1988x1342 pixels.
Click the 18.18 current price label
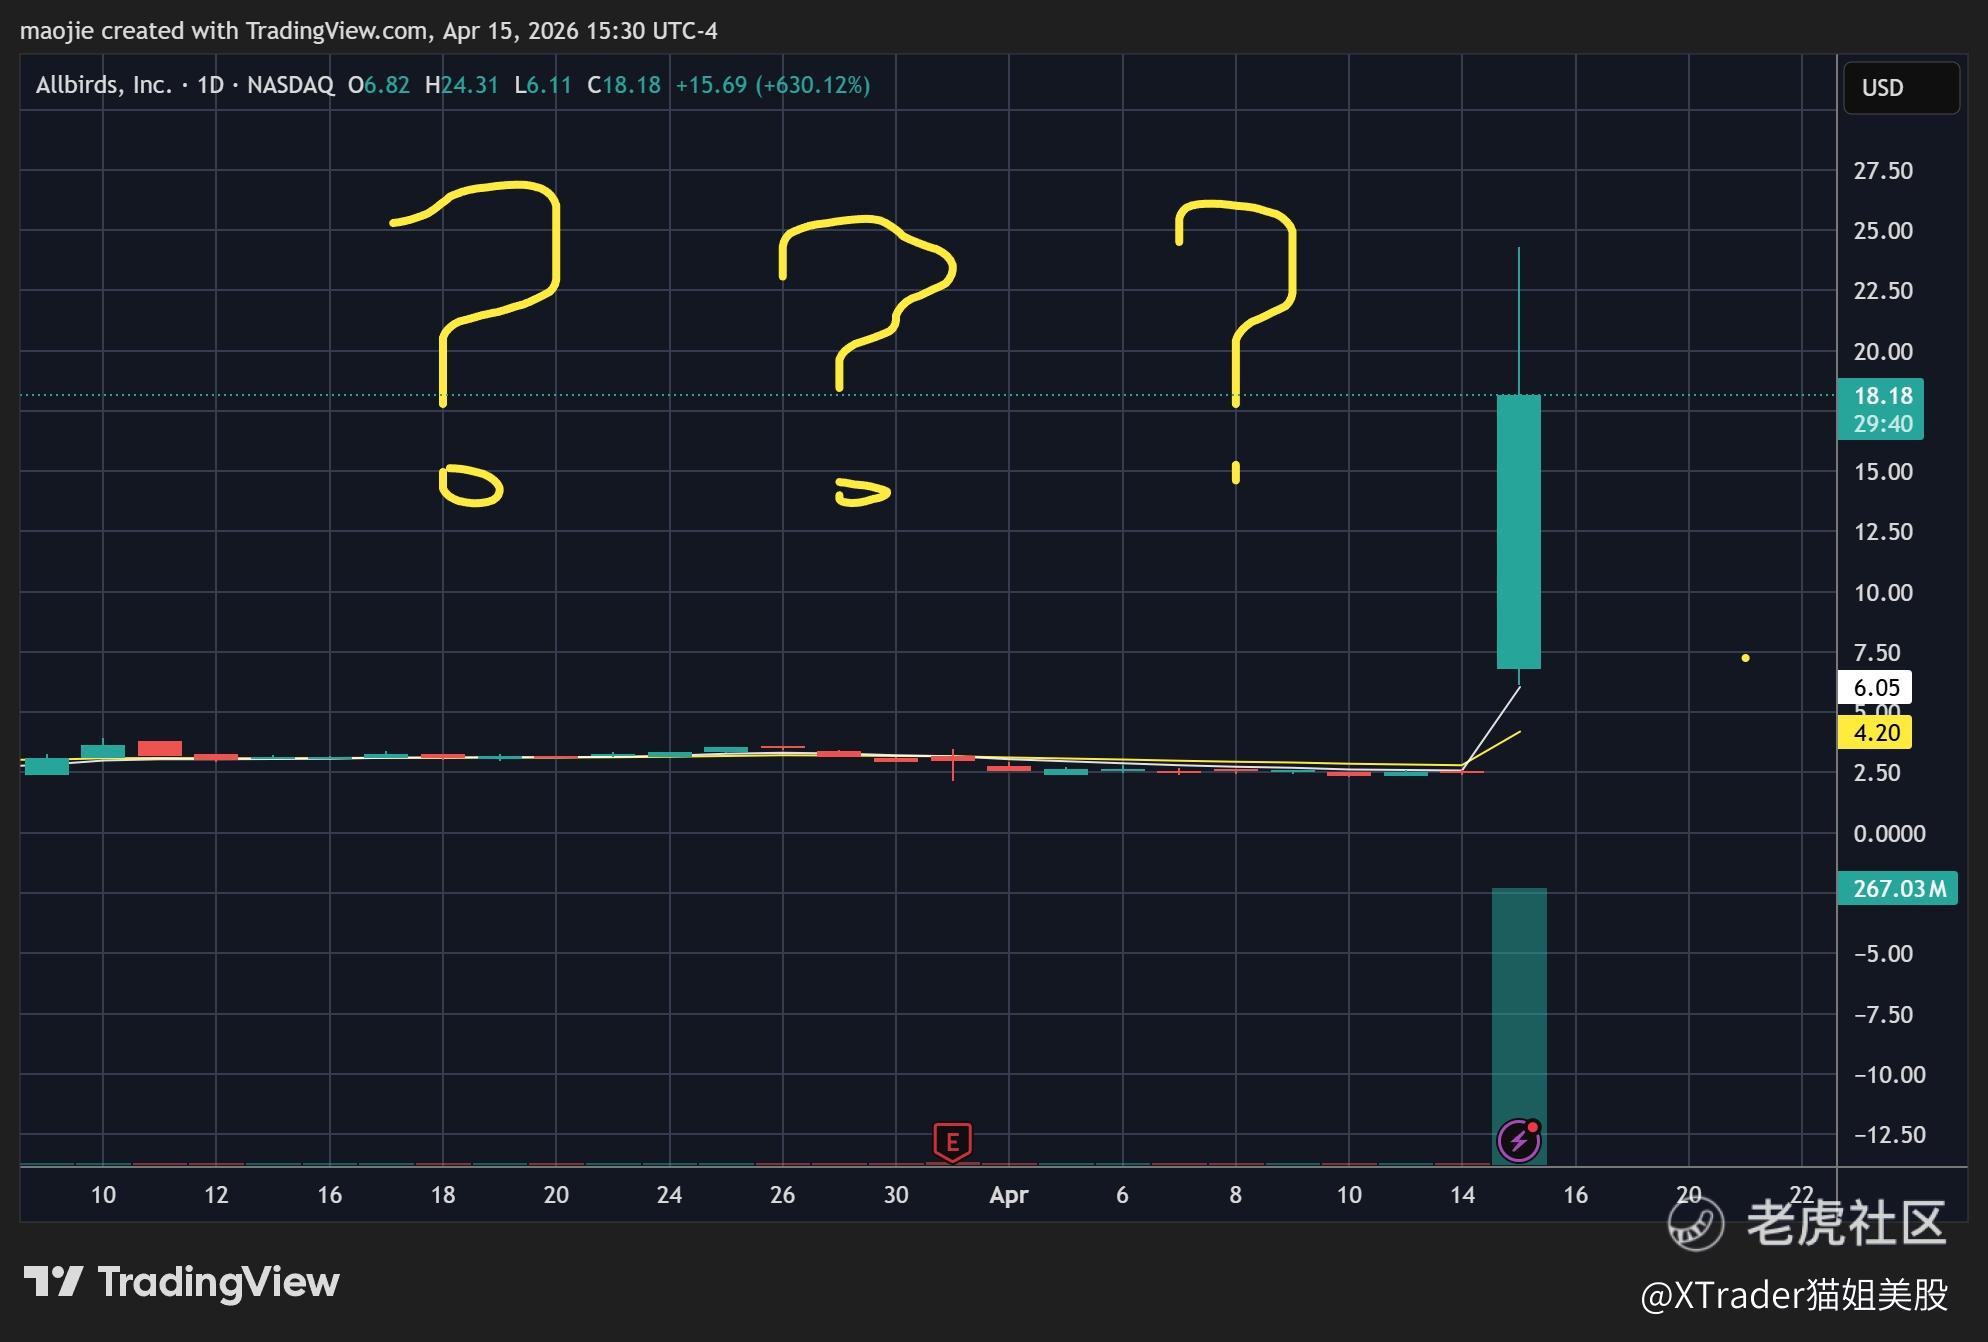point(1882,396)
